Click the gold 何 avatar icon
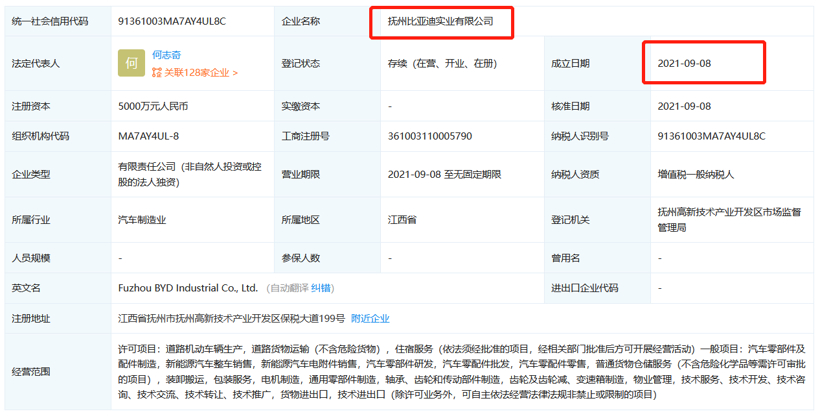This screenshot has width=820, height=417. pos(132,64)
